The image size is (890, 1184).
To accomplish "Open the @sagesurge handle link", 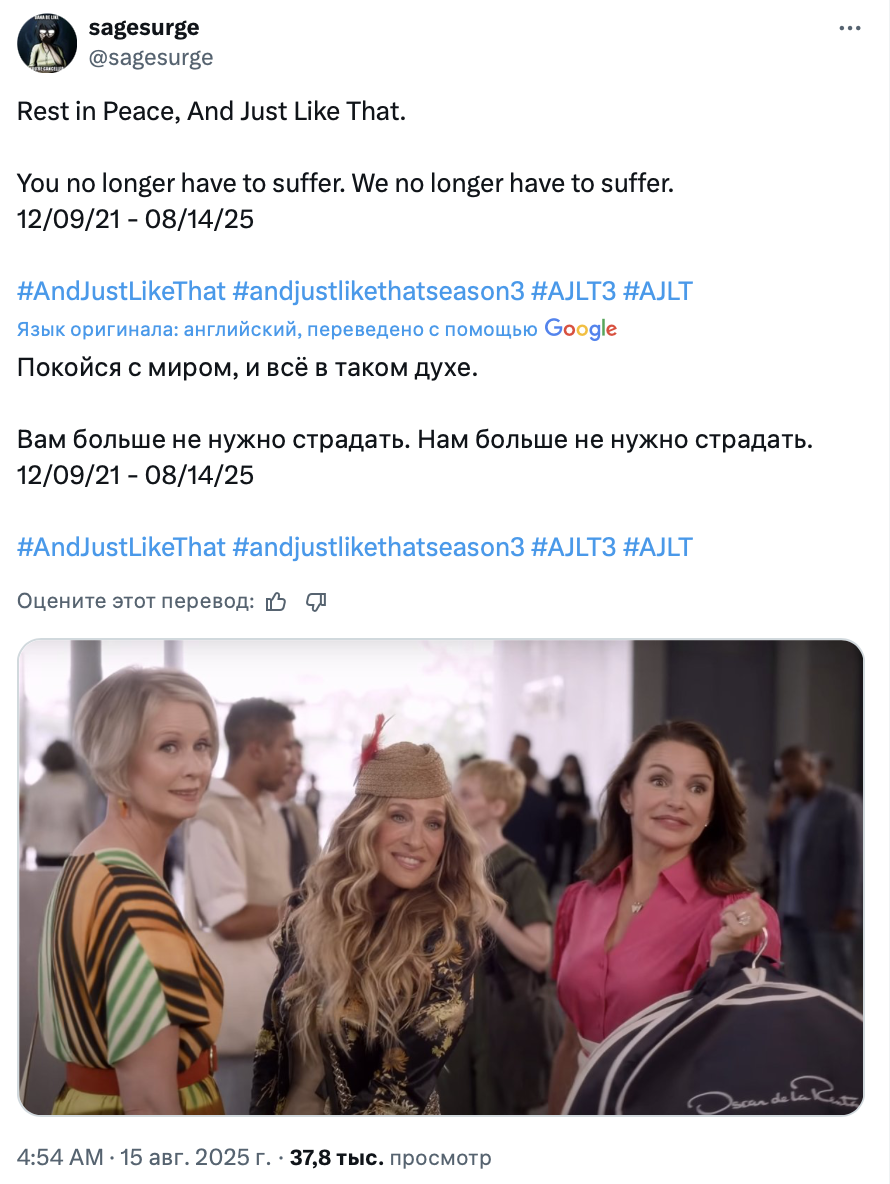I will click(151, 58).
